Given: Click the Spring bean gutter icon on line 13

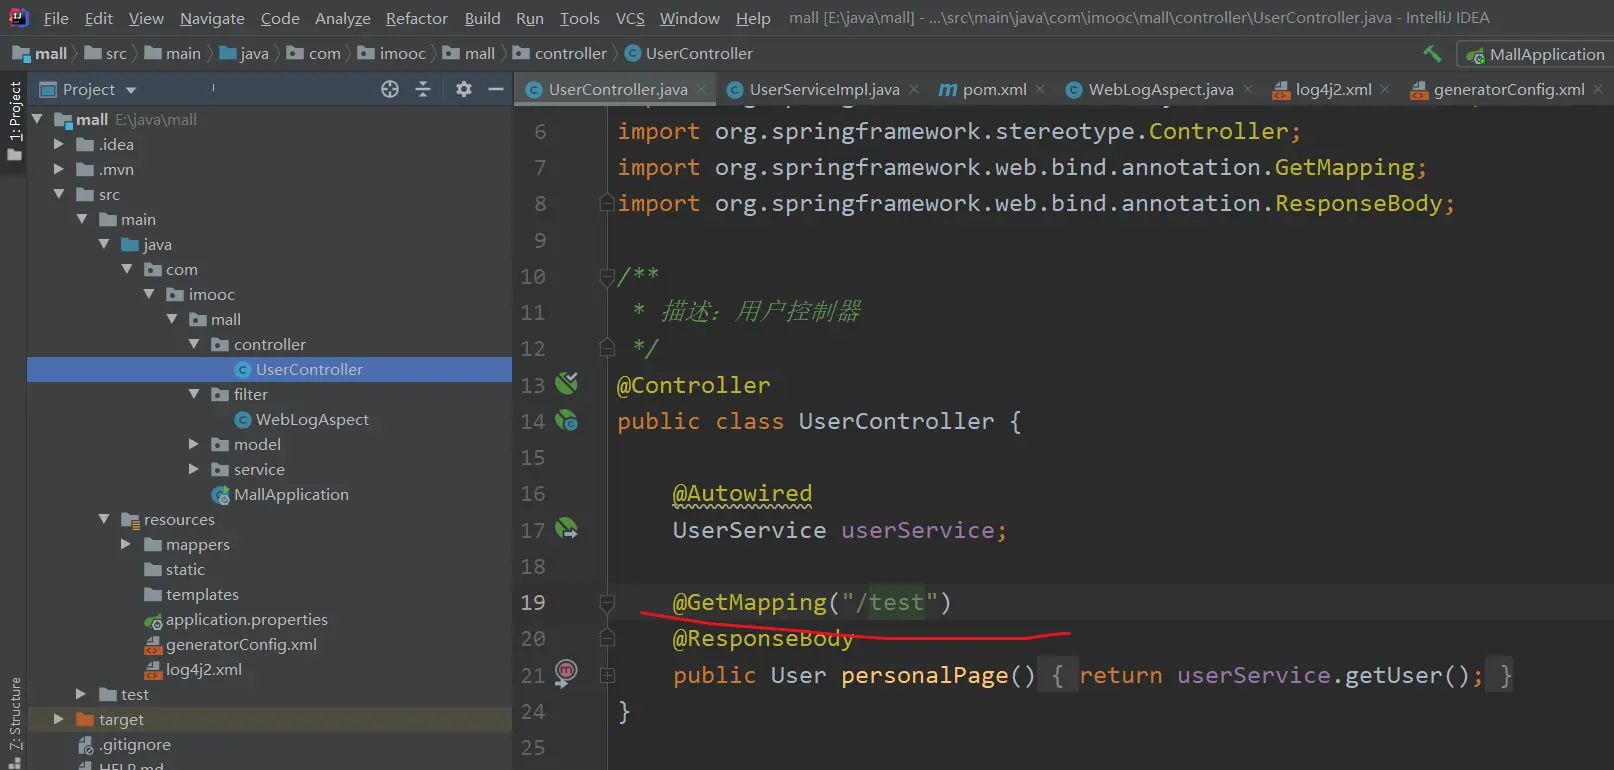Looking at the screenshot, I should (x=567, y=384).
